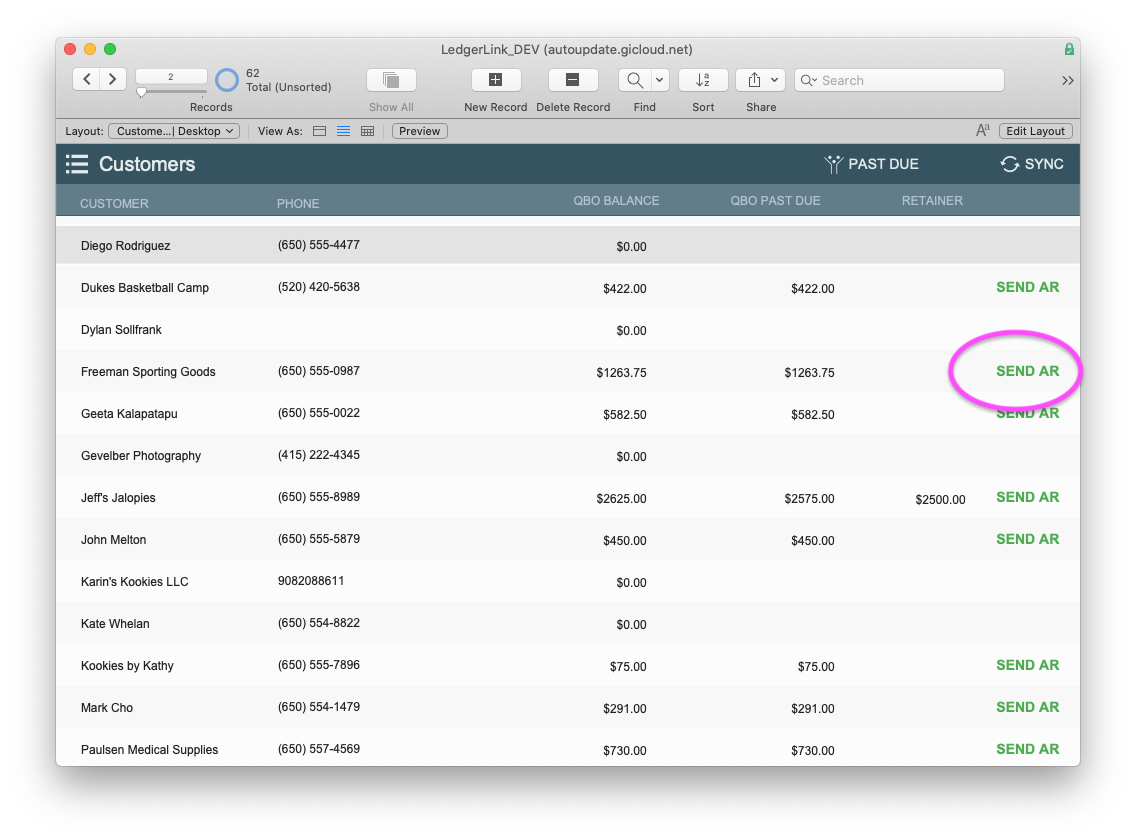
Task: Switch to Table view
Action: [367, 131]
